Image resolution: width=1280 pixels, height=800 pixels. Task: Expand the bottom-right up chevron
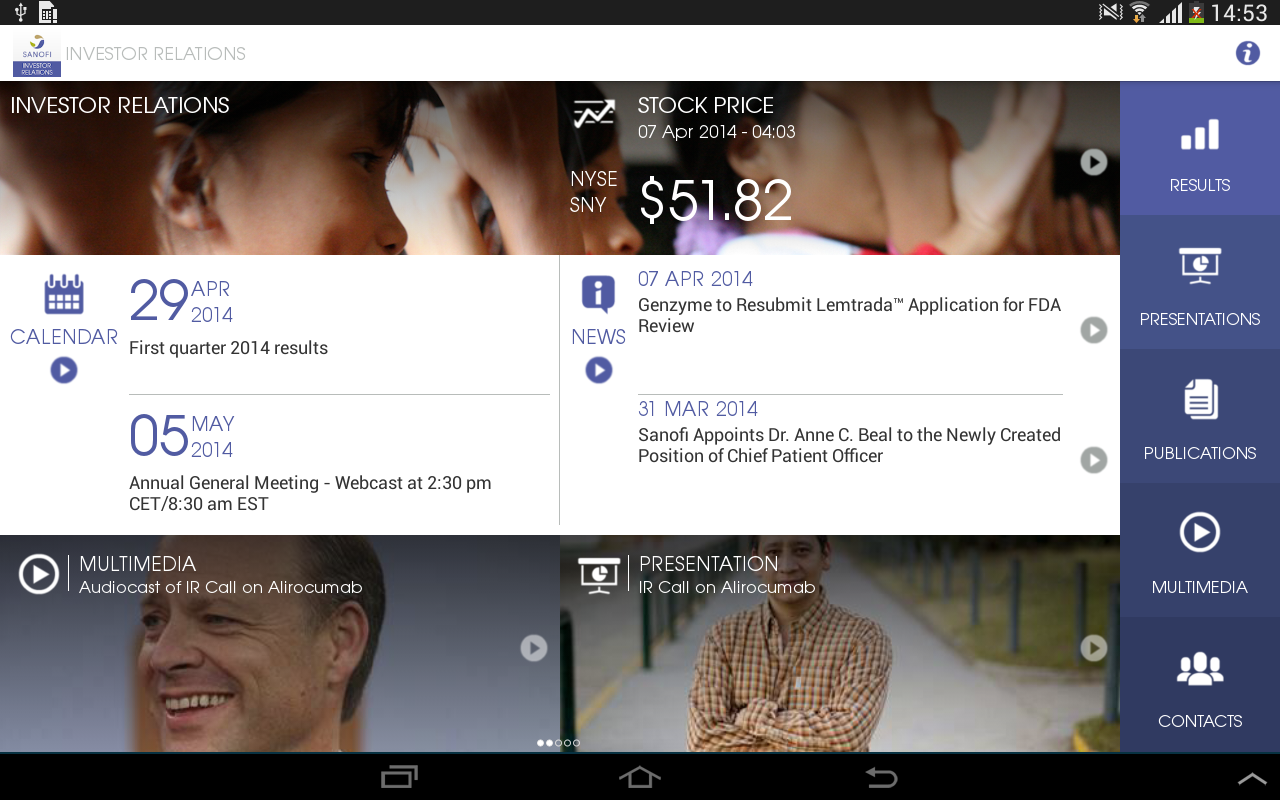[x=1252, y=779]
